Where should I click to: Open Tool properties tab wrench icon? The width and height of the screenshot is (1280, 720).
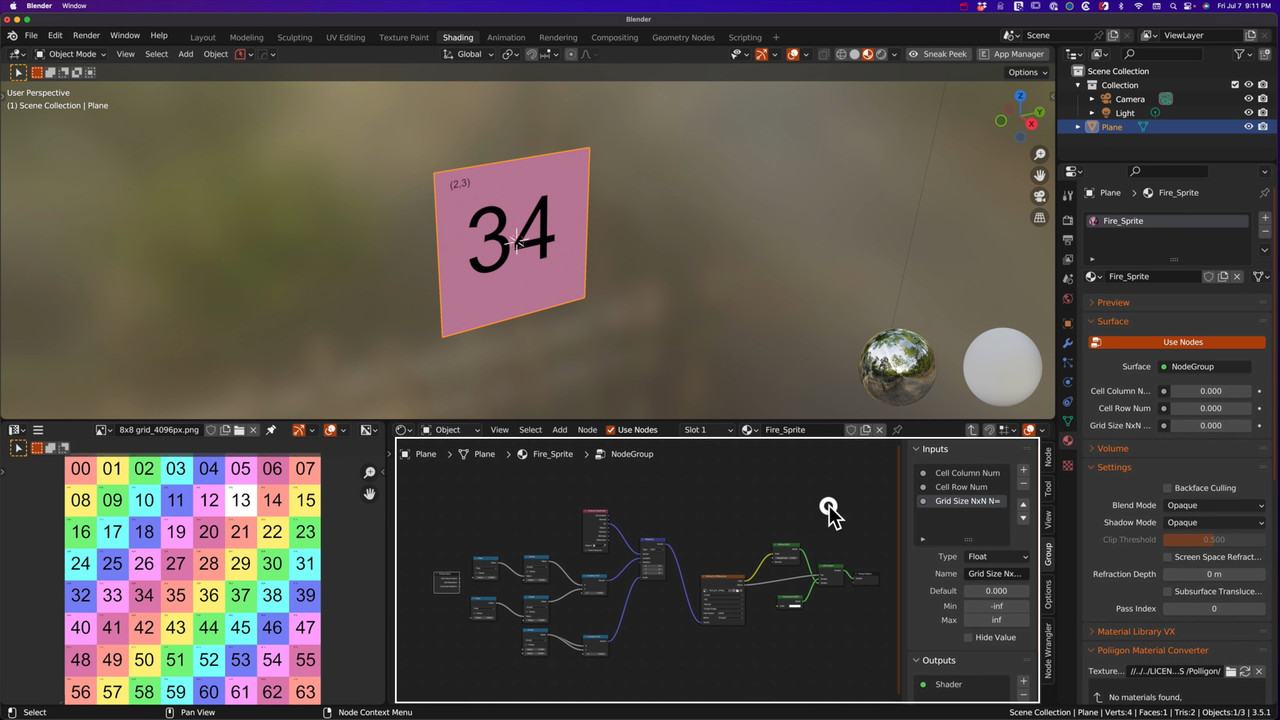[1068, 196]
